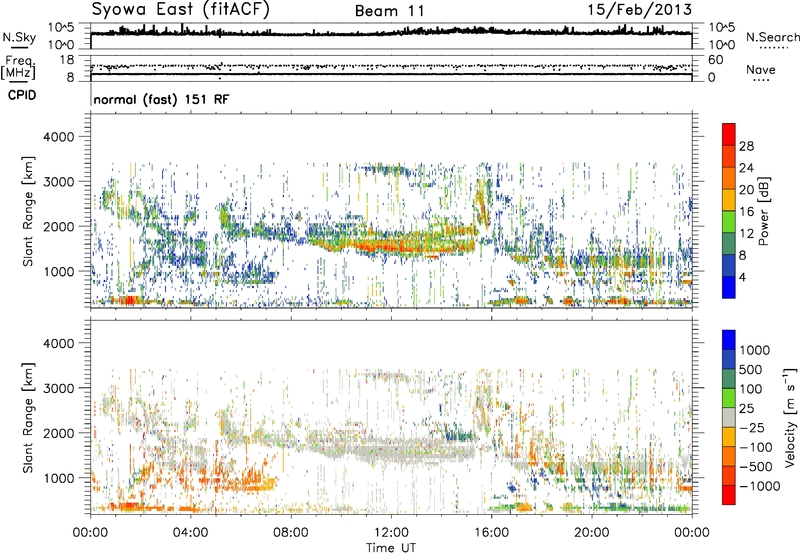Viewport: 800px width, 554px height.
Task: Click the '60' Nave tick label
Action: coord(715,60)
